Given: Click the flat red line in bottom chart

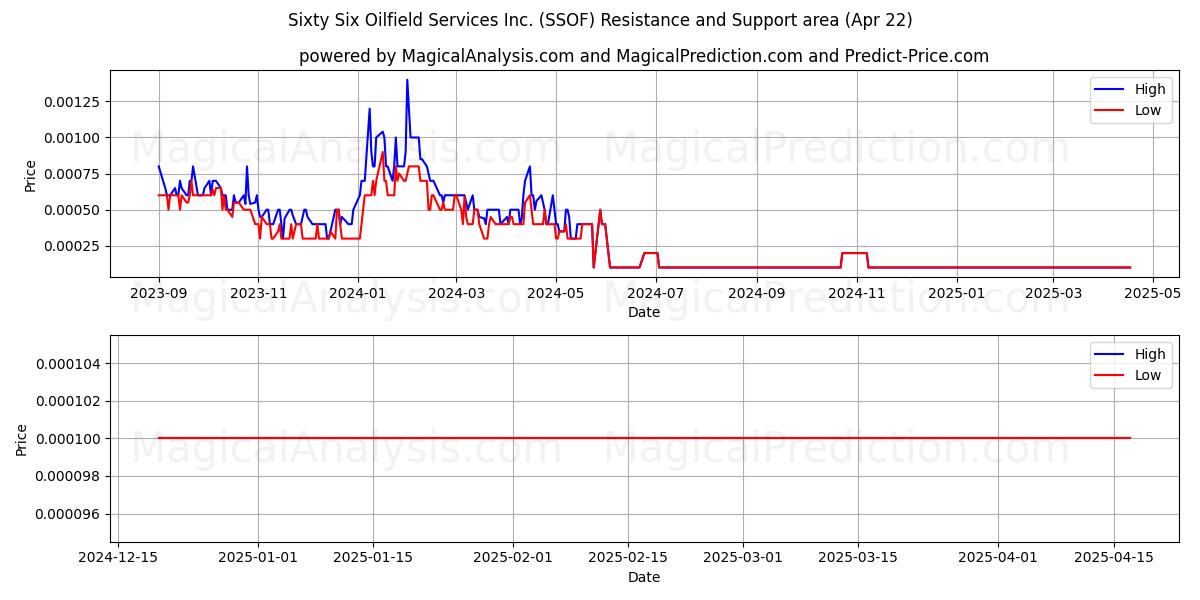Looking at the screenshot, I should [644, 438].
